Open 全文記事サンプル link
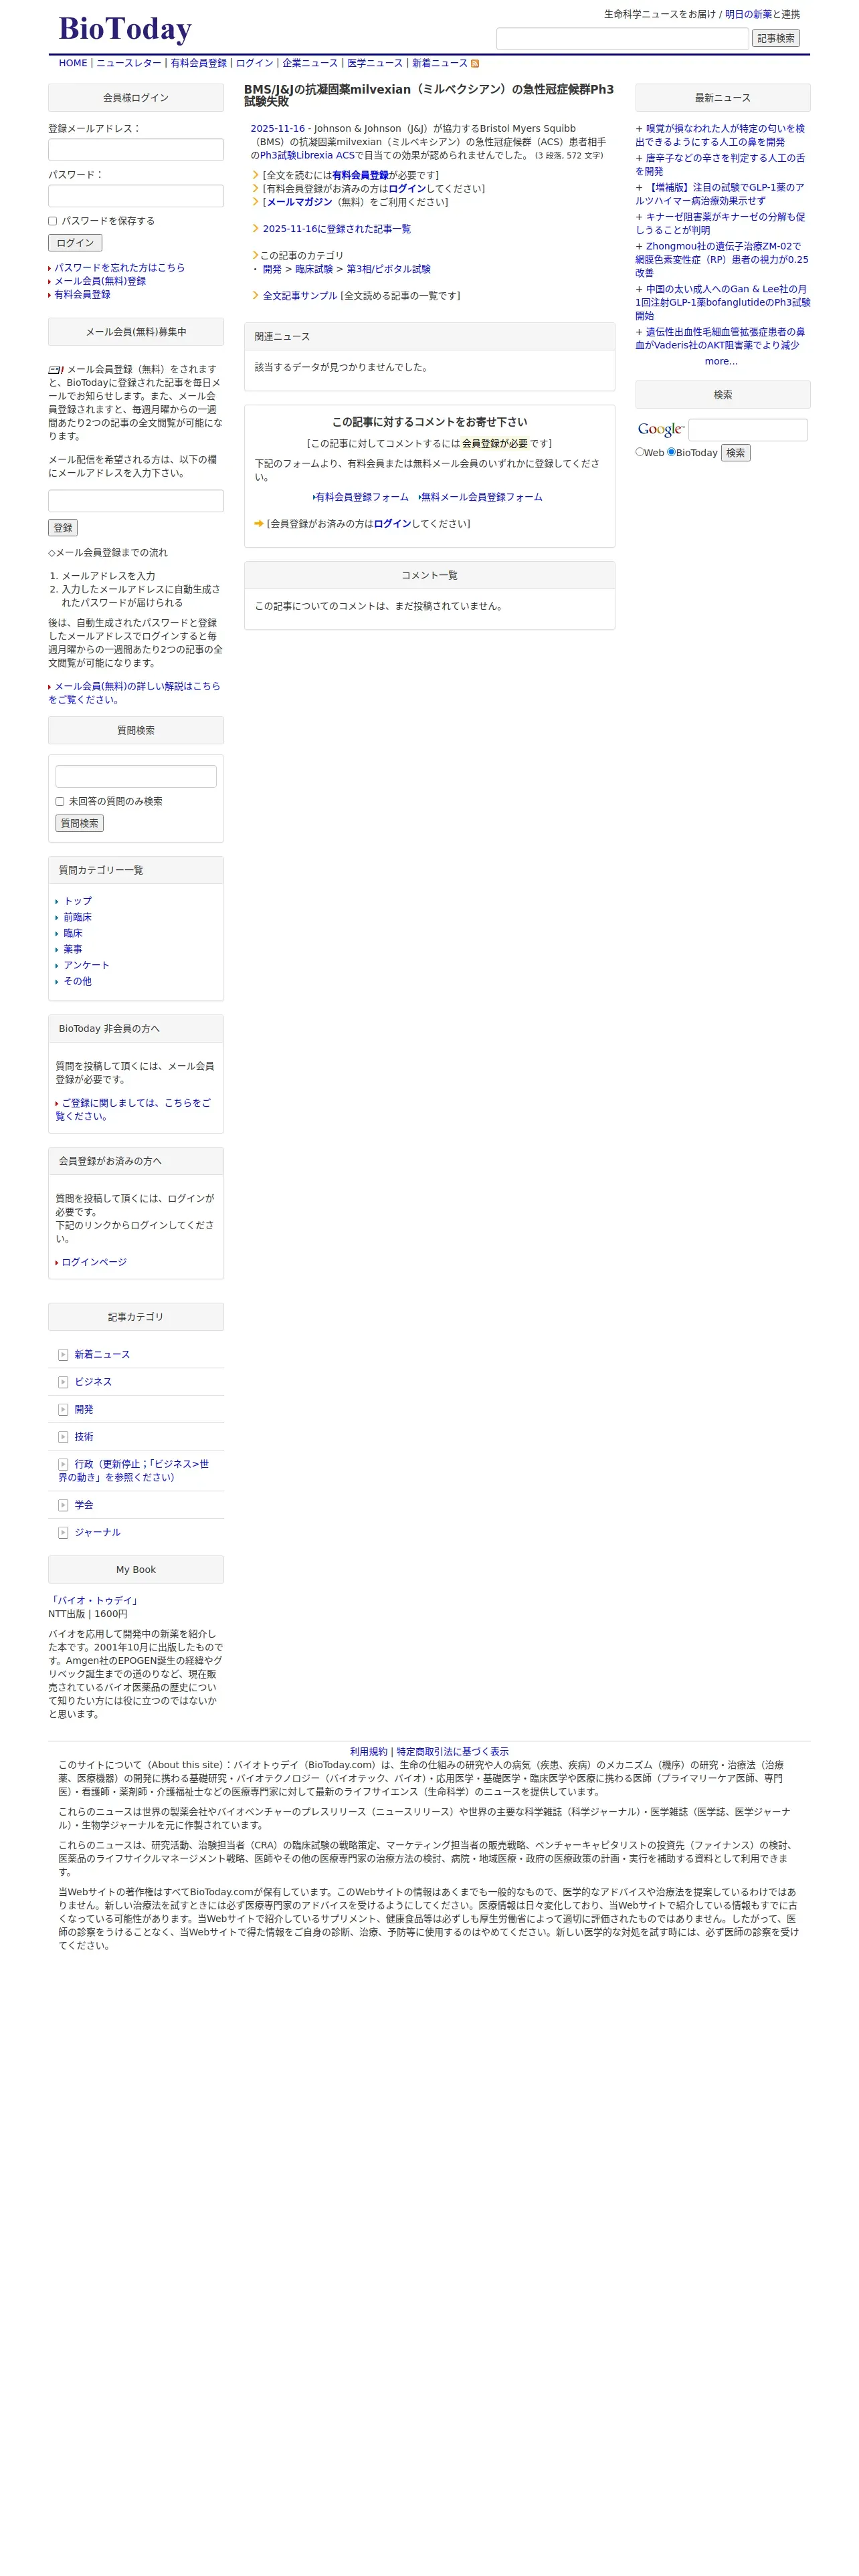859x2576 pixels. click(300, 296)
